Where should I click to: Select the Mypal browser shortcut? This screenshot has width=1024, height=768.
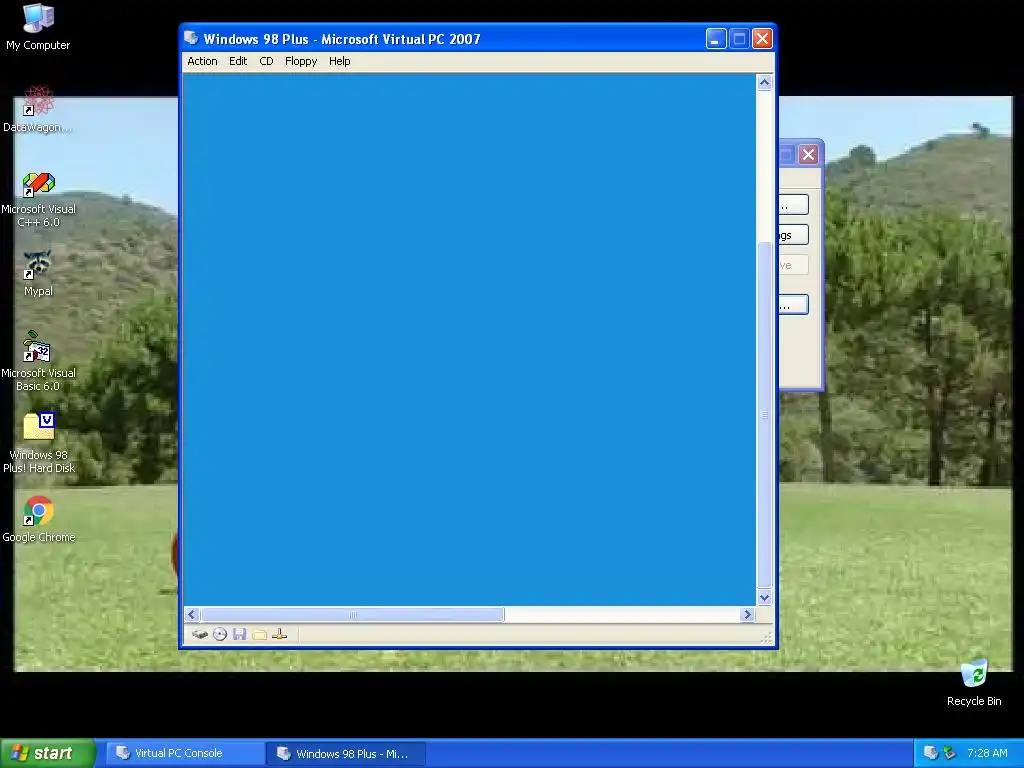pos(38,273)
